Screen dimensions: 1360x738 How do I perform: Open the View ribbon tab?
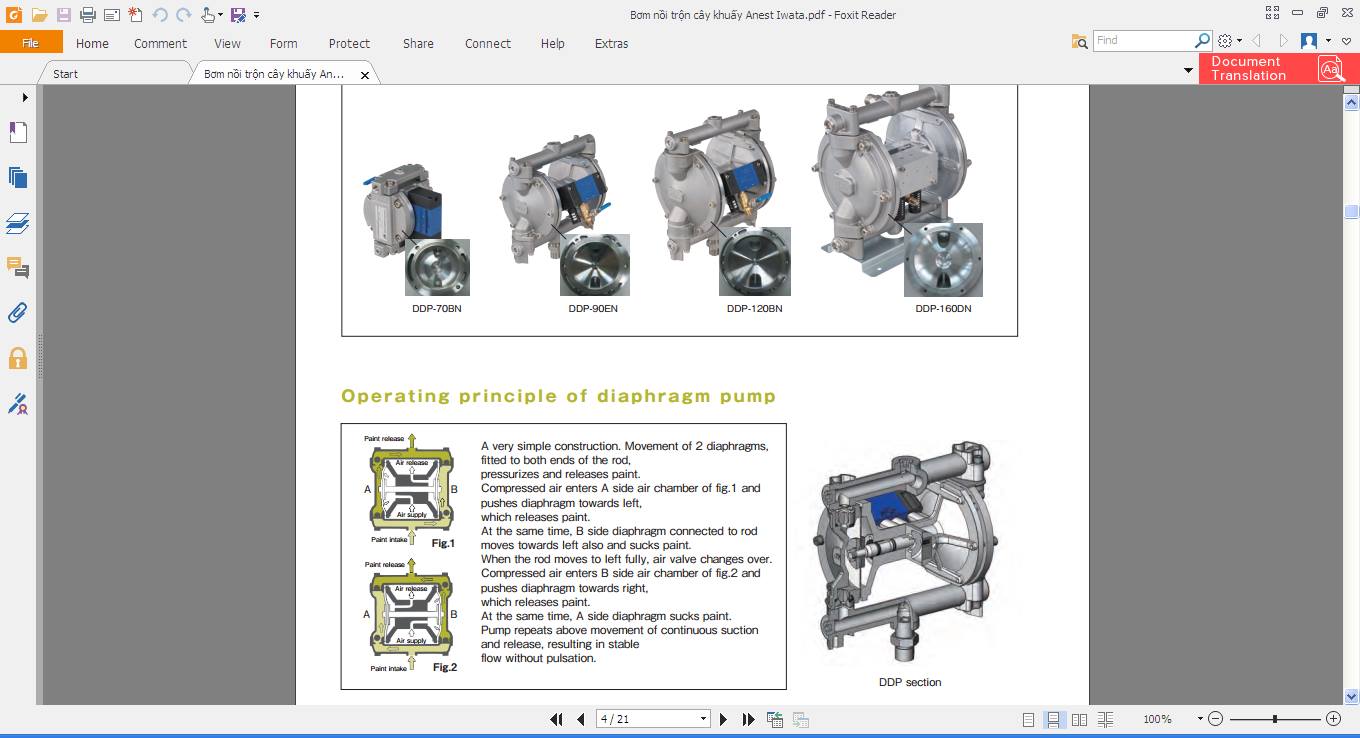click(227, 43)
